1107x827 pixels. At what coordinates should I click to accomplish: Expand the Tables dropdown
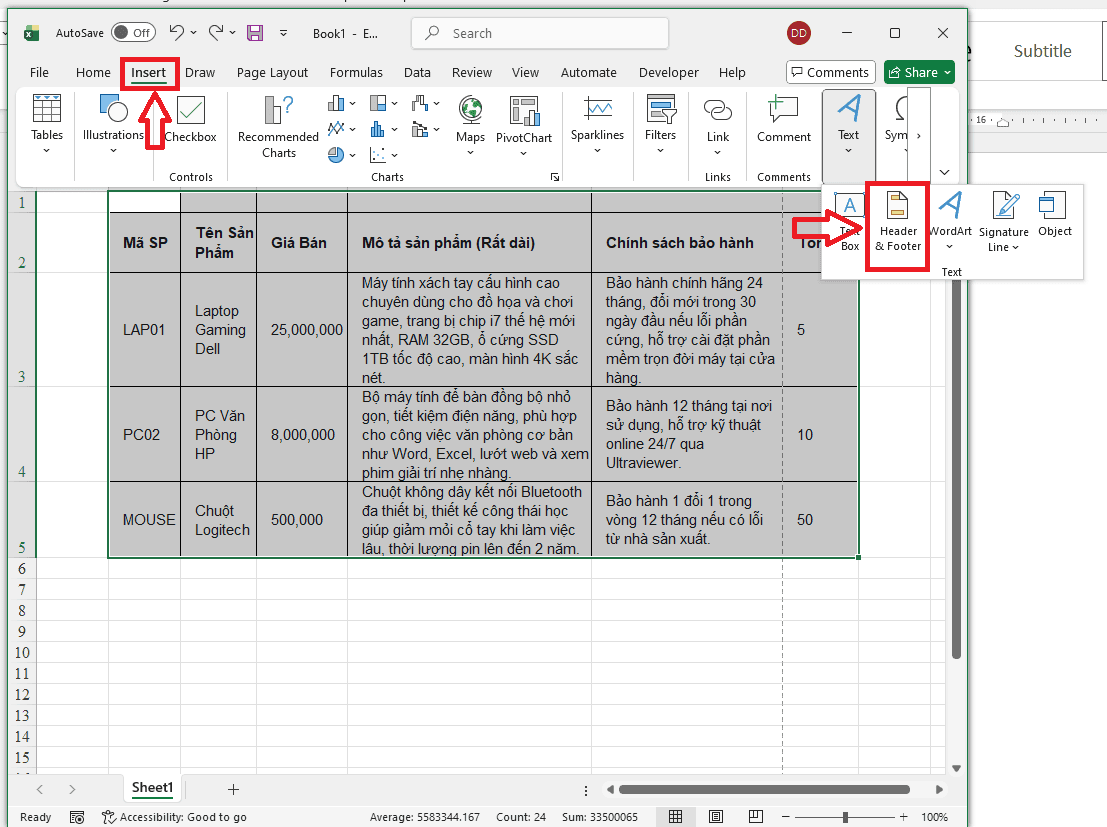click(47, 150)
